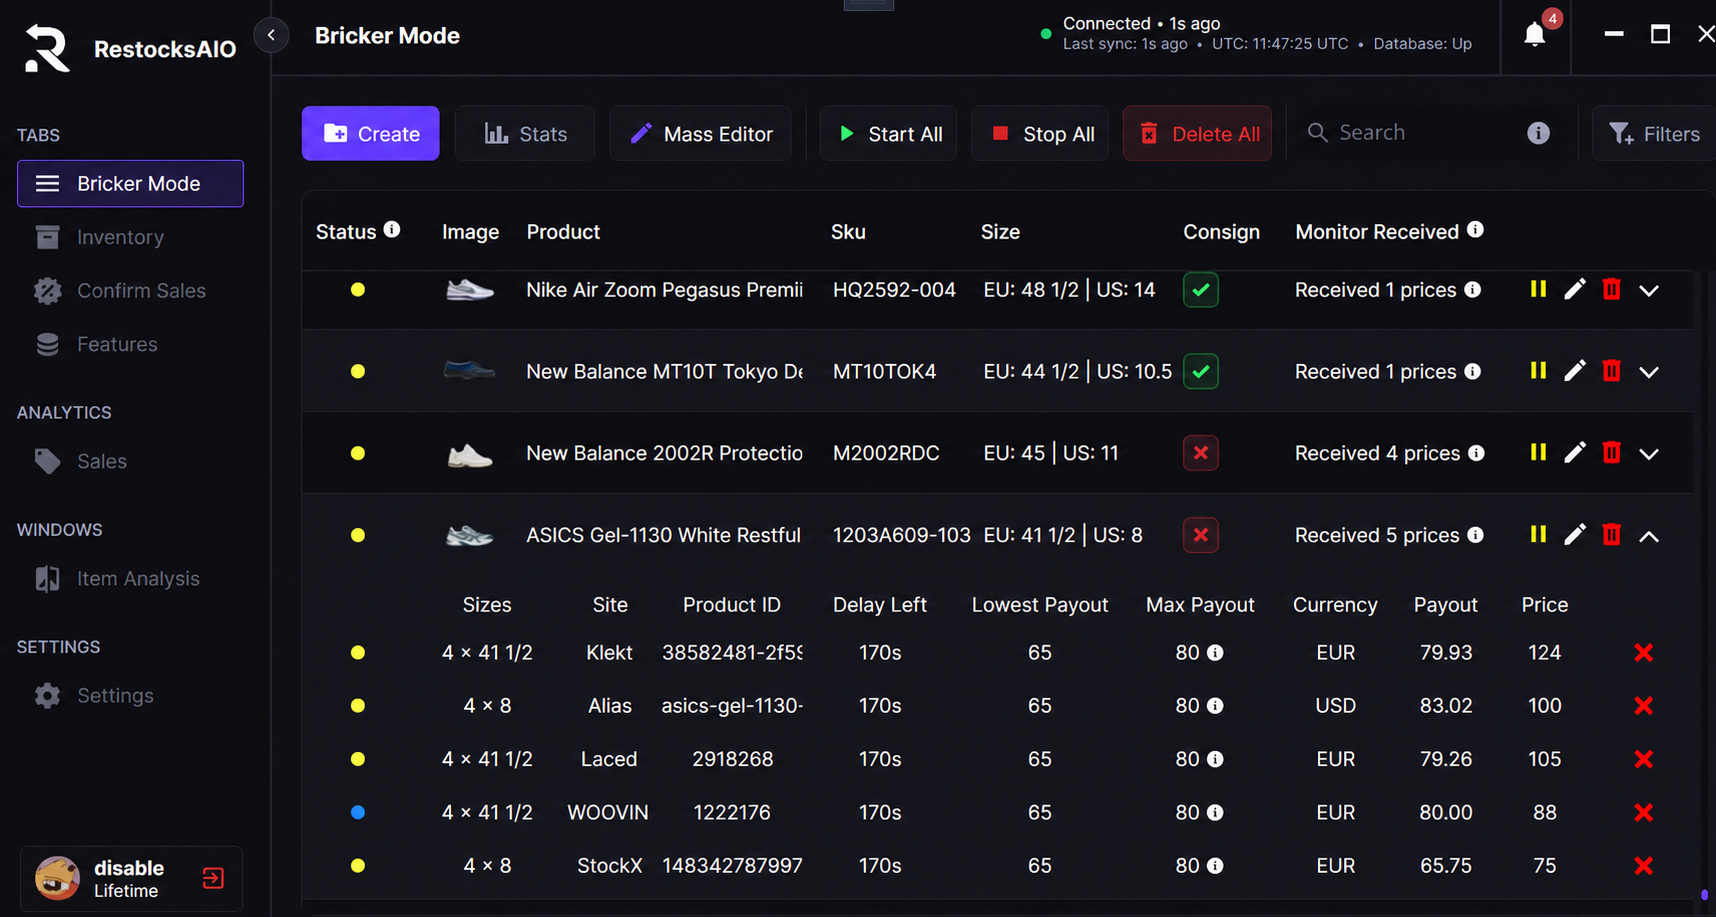Click the disable user avatar
1716x917 pixels.
57,878
